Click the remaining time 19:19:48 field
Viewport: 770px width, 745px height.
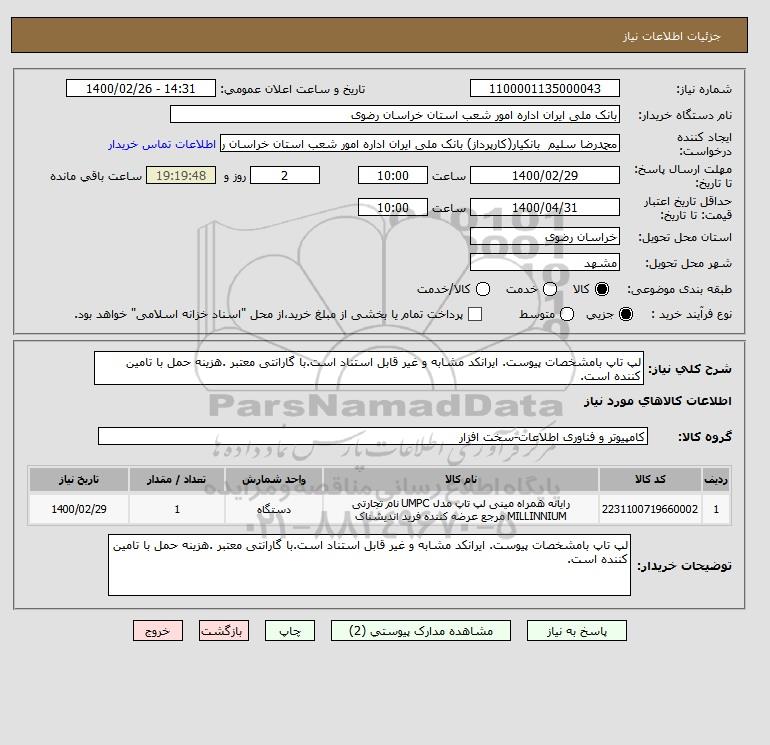181,175
